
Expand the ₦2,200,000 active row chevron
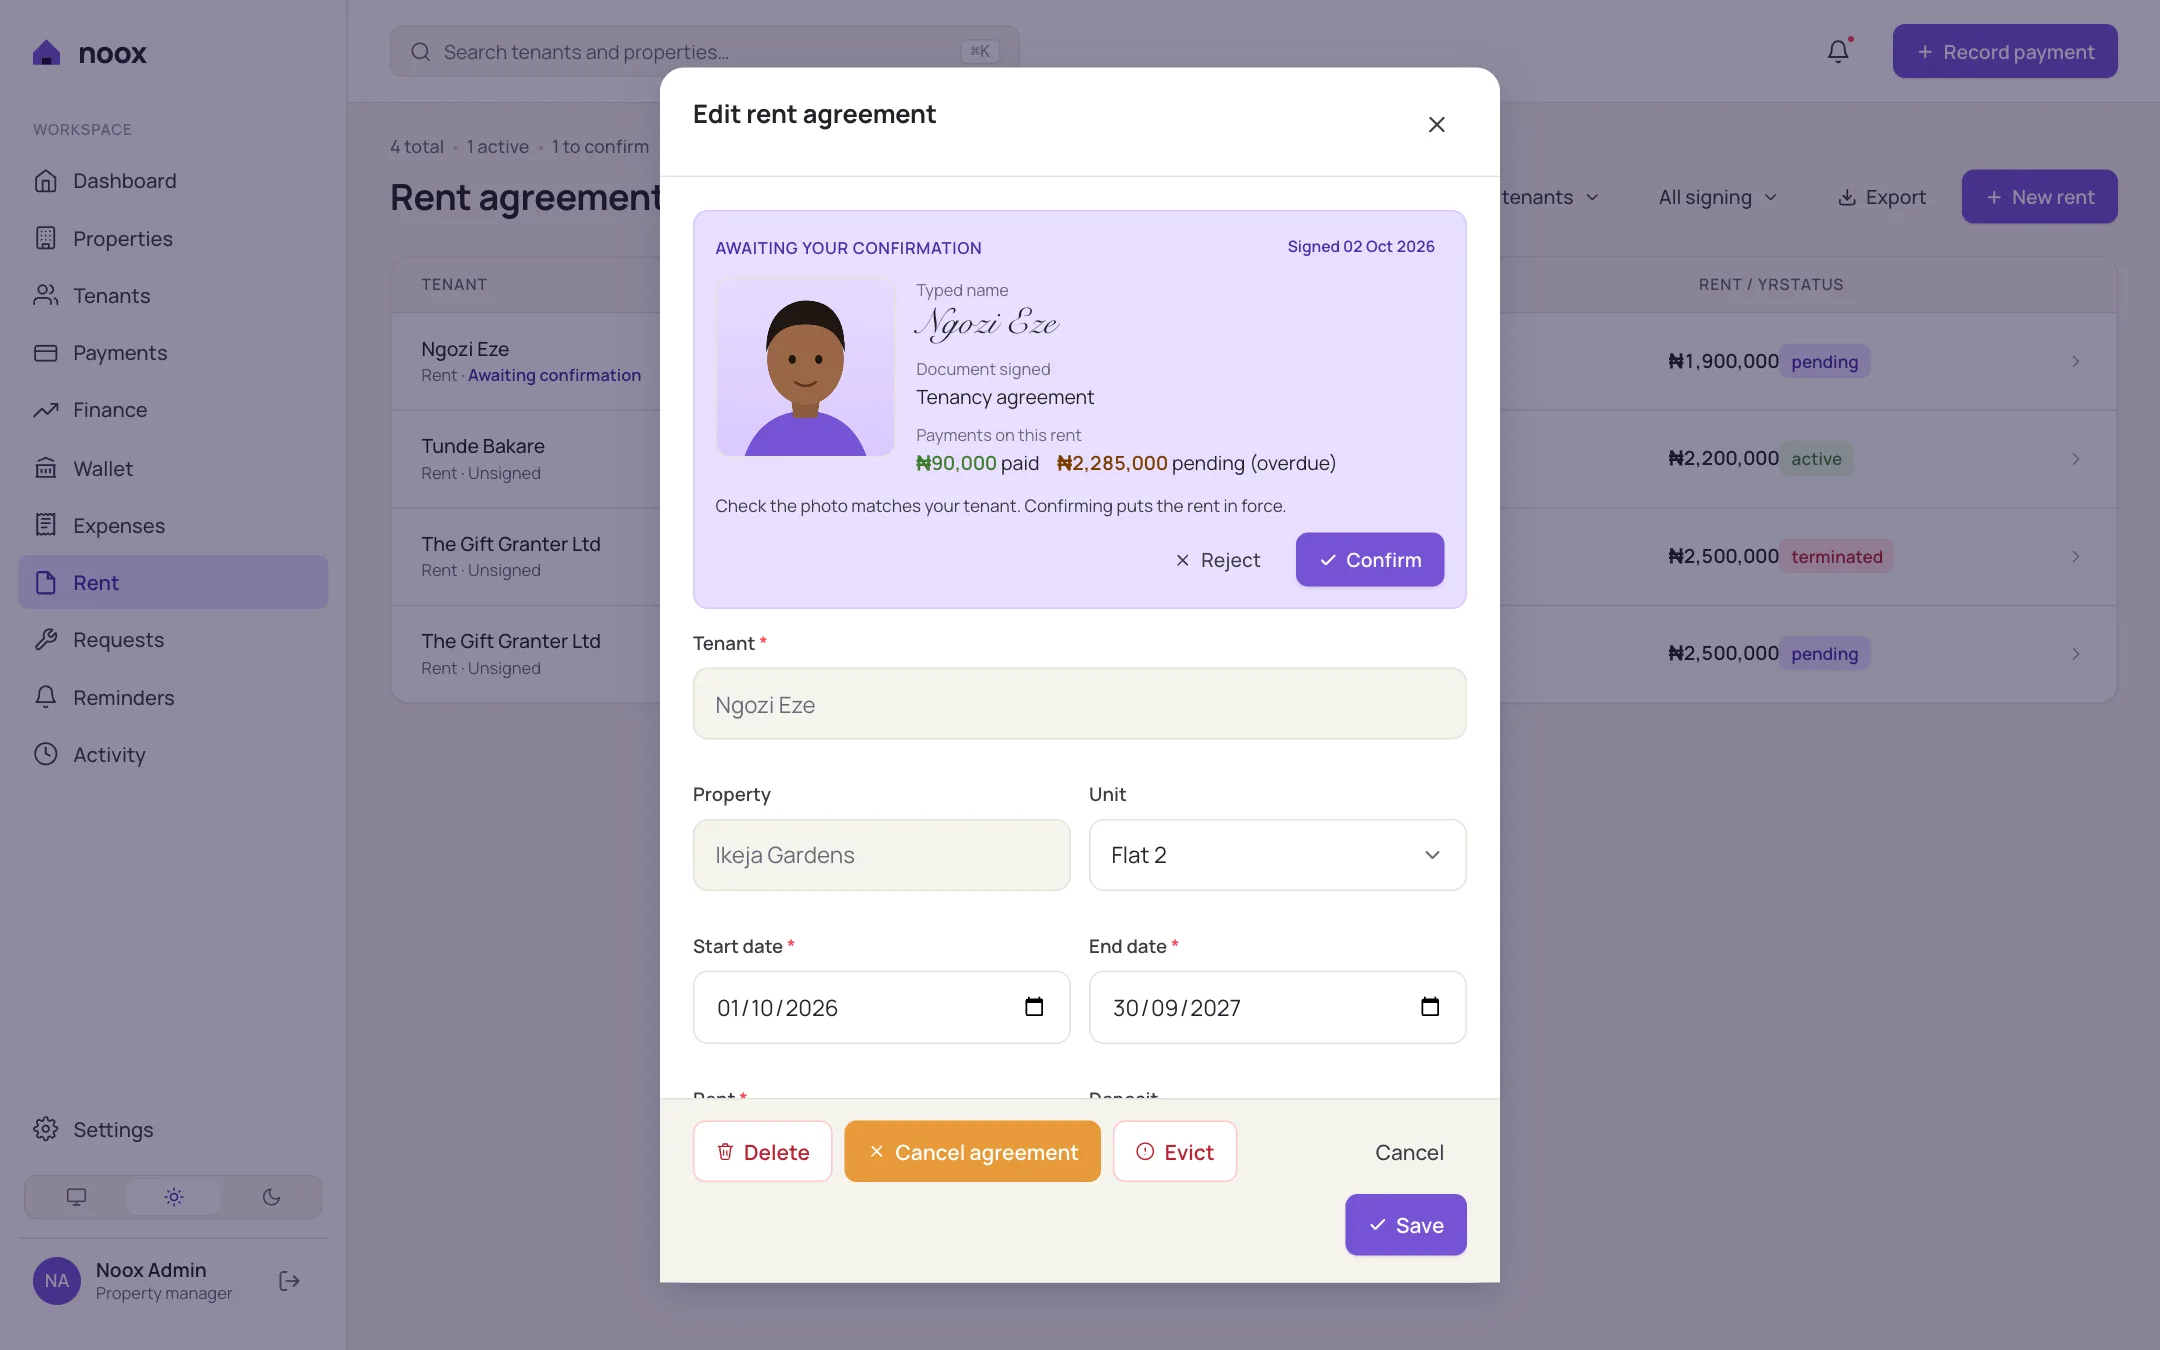click(2075, 459)
